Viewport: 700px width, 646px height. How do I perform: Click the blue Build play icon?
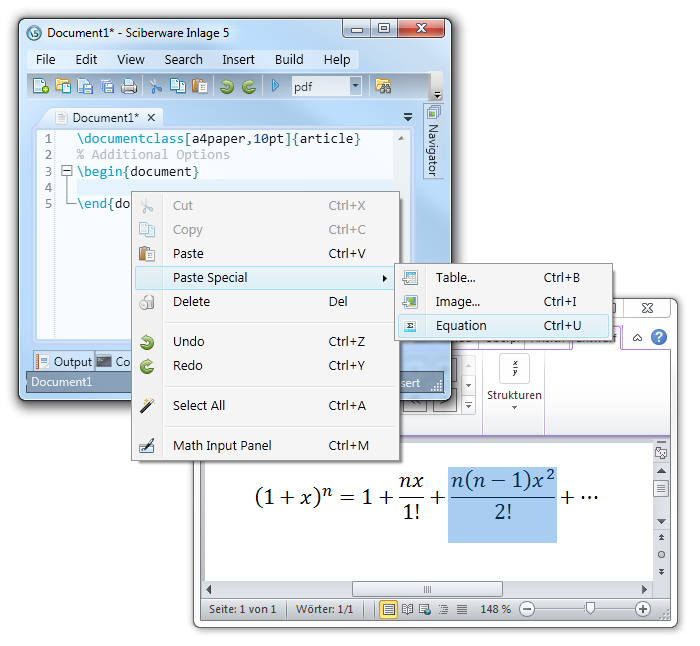click(275, 85)
